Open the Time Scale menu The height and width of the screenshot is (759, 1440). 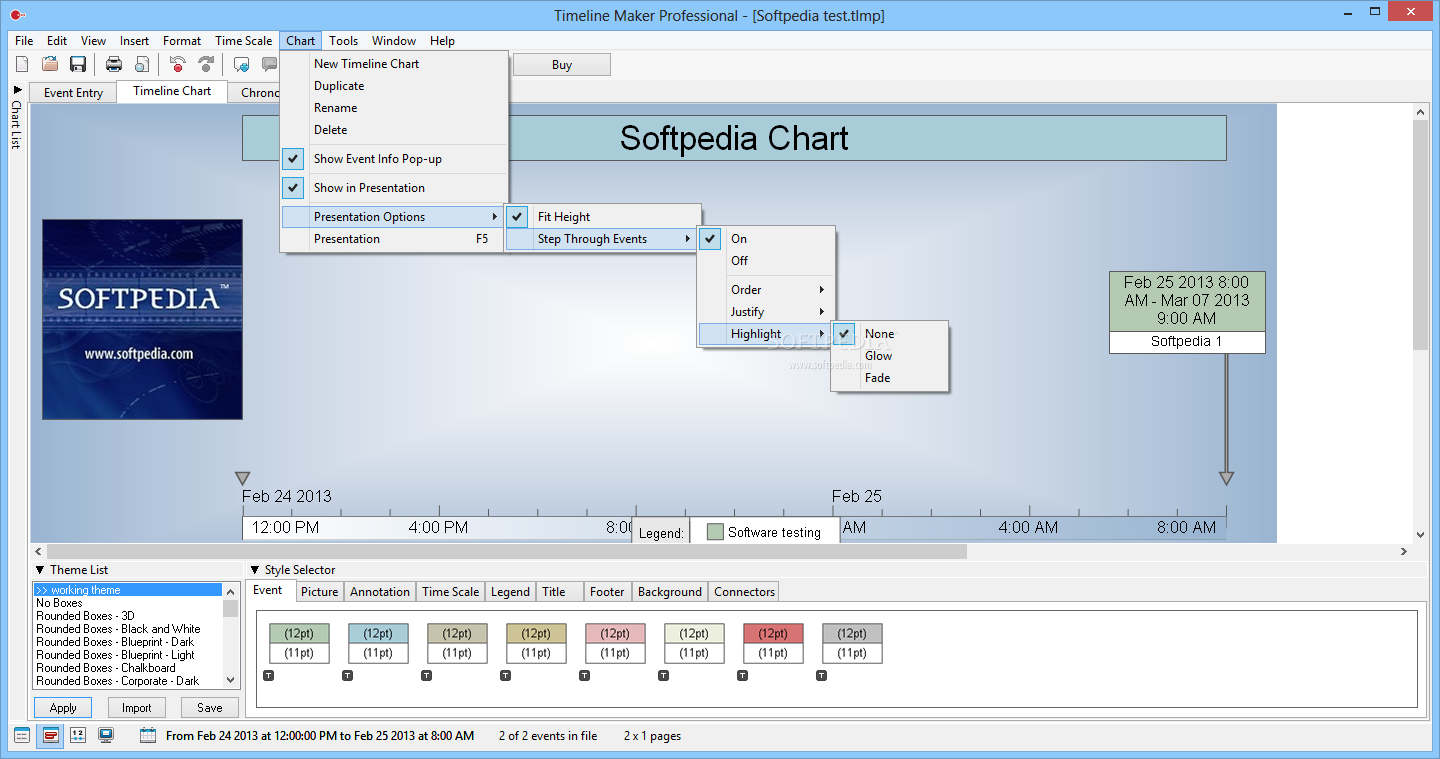pyautogui.click(x=244, y=41)
